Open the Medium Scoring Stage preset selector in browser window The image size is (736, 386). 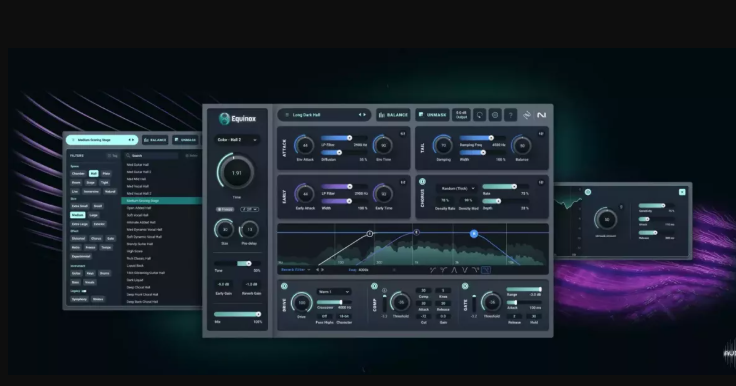102,140
